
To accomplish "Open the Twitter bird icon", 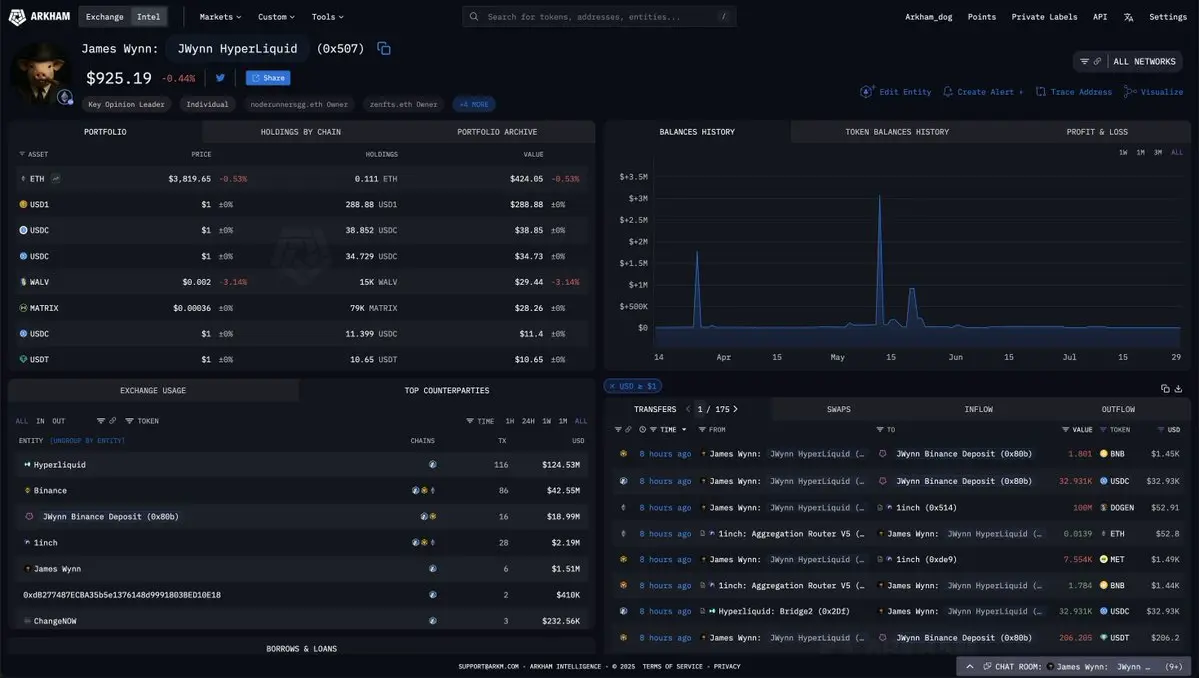I will point(220,77).
